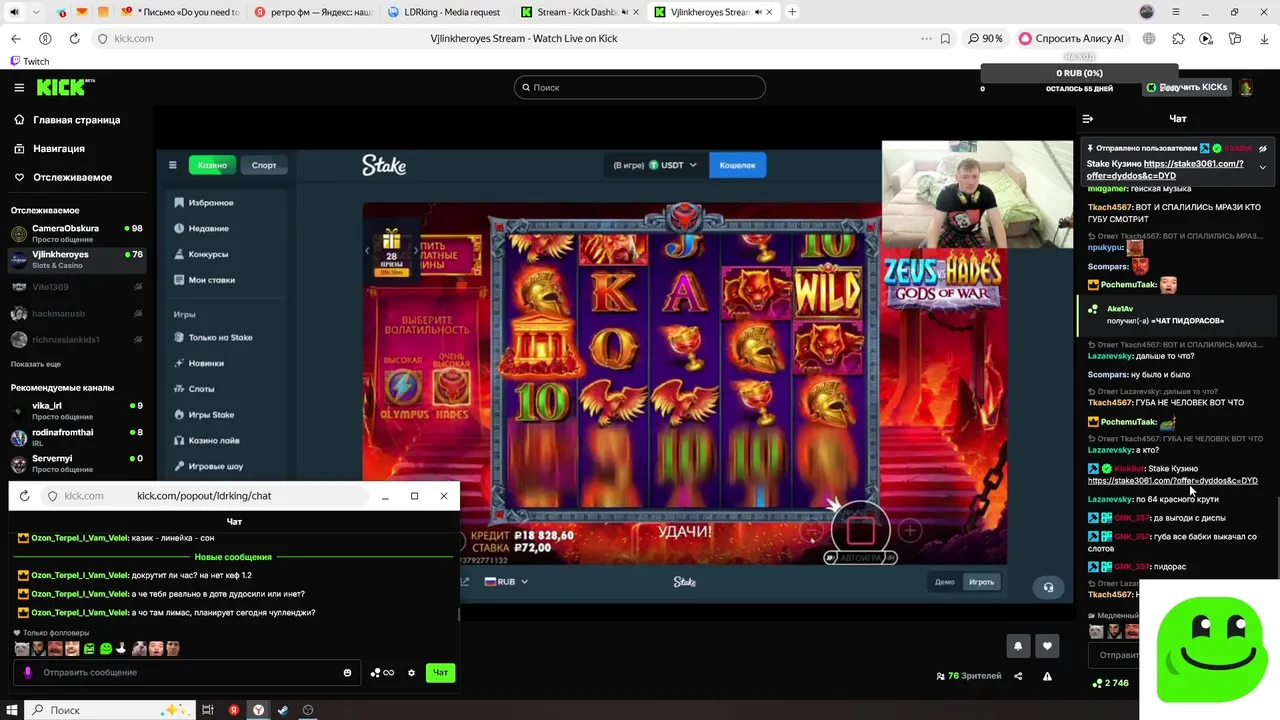Switch Stake mode to Играть
1280x720 pixels.
[981, 582]
